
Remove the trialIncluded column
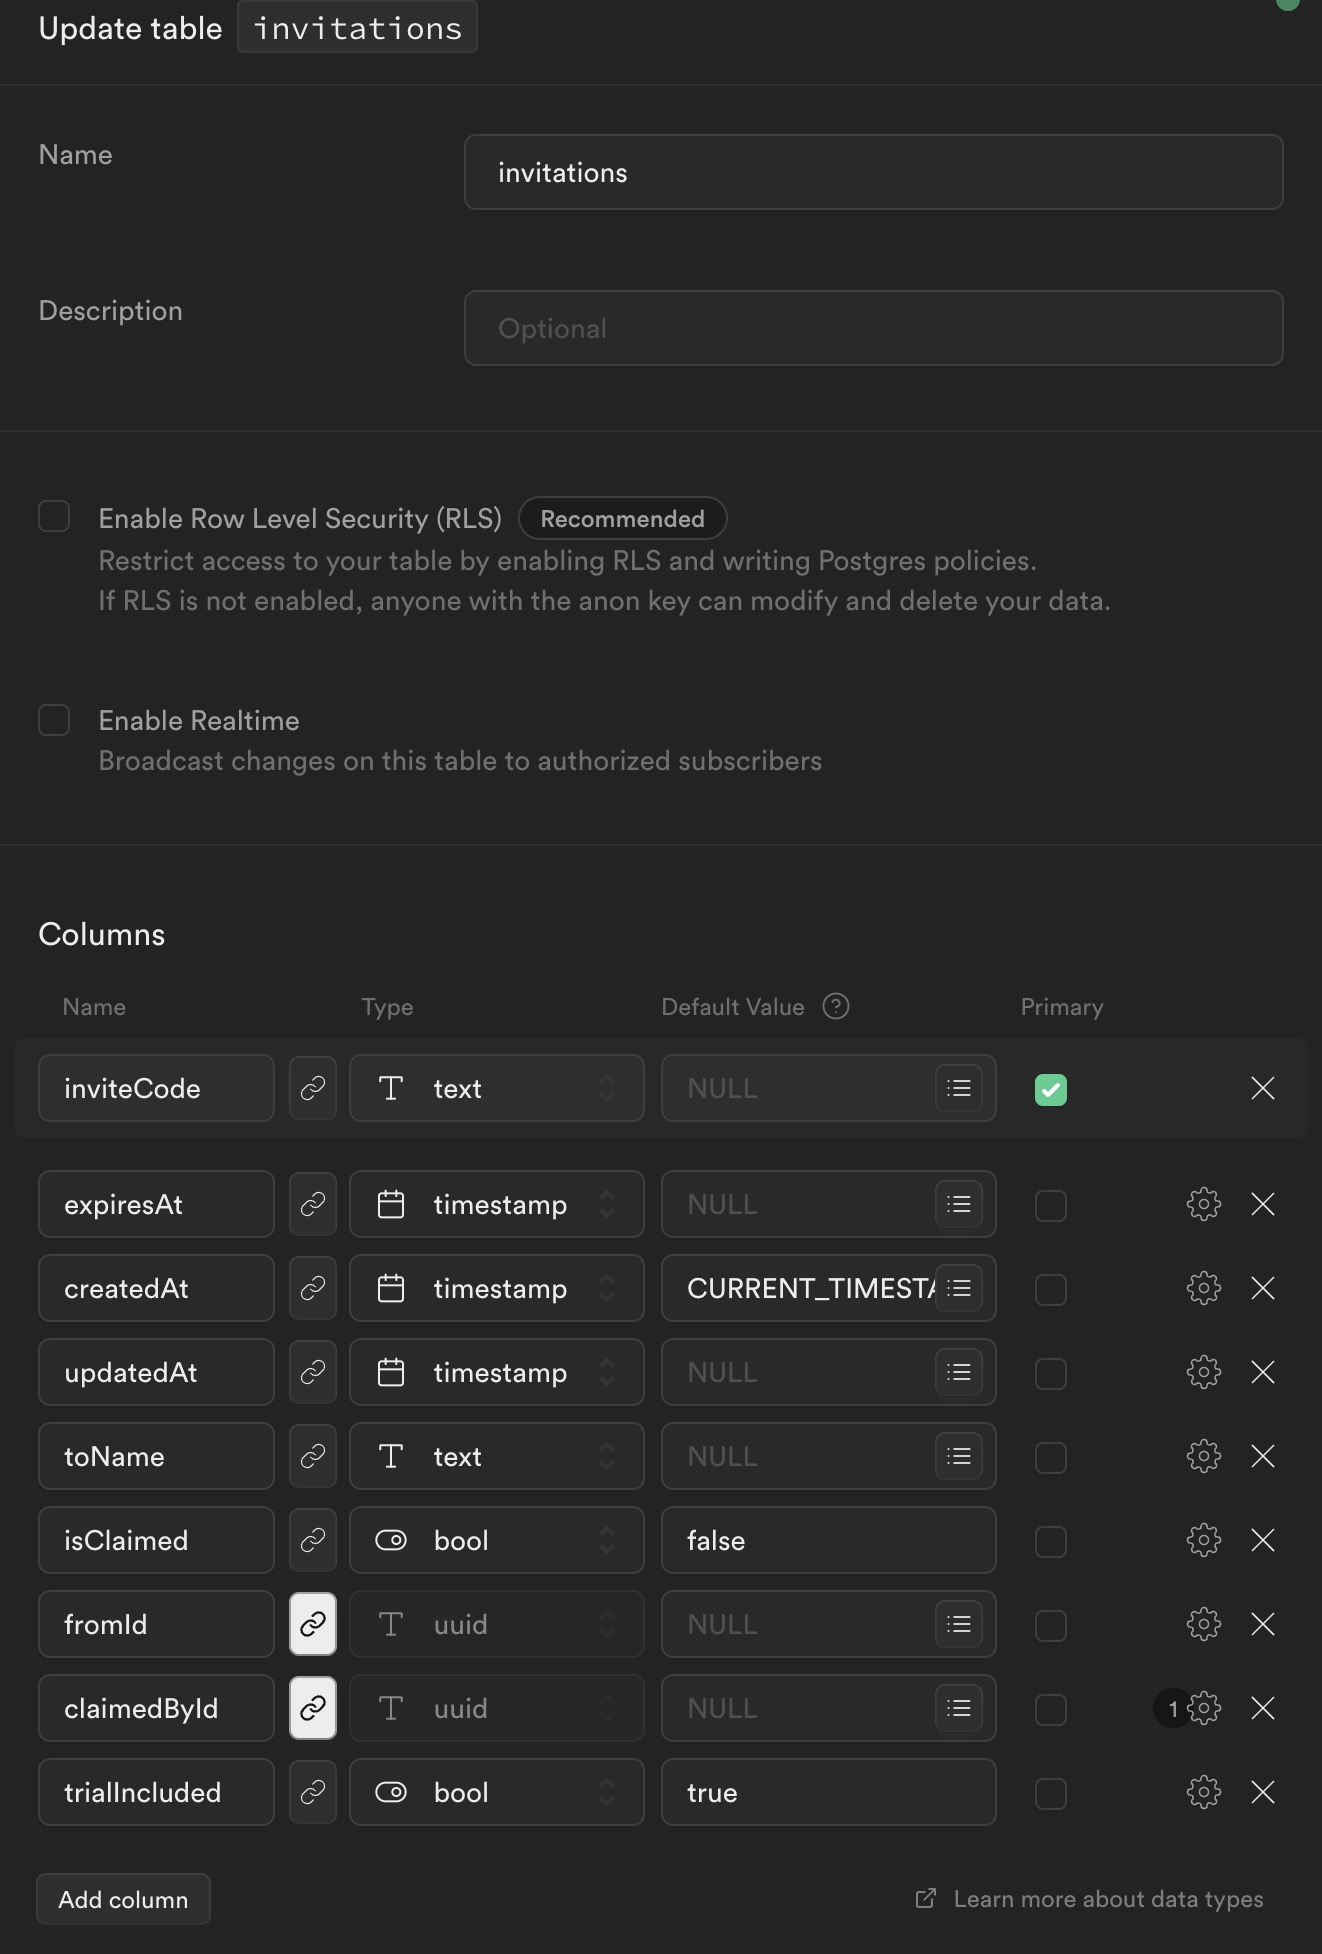coord(1263,1792)
